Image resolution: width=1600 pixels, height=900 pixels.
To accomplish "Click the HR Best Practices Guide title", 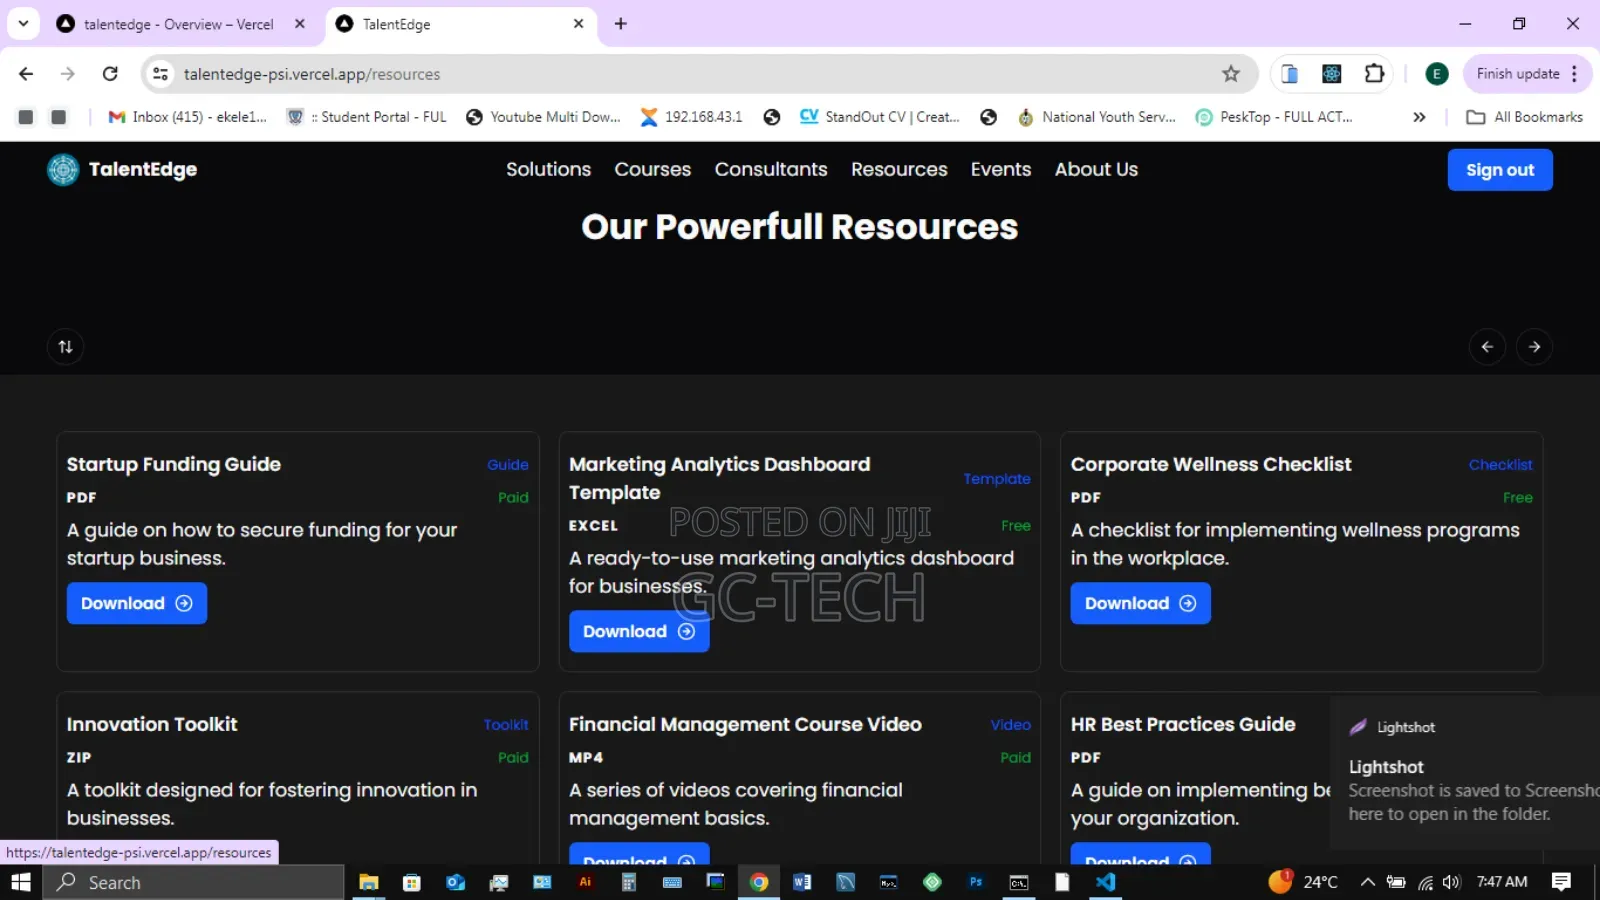I will tap(1183, 724).
